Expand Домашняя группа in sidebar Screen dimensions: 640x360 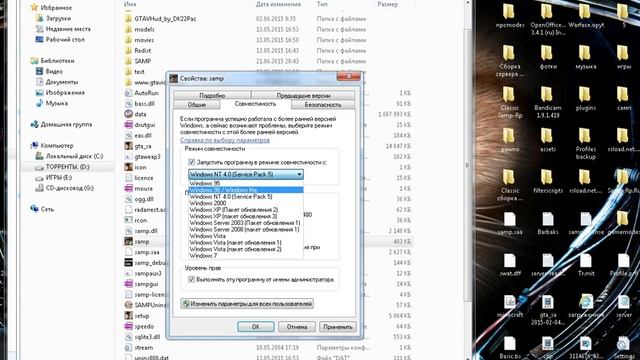point(66,124)
